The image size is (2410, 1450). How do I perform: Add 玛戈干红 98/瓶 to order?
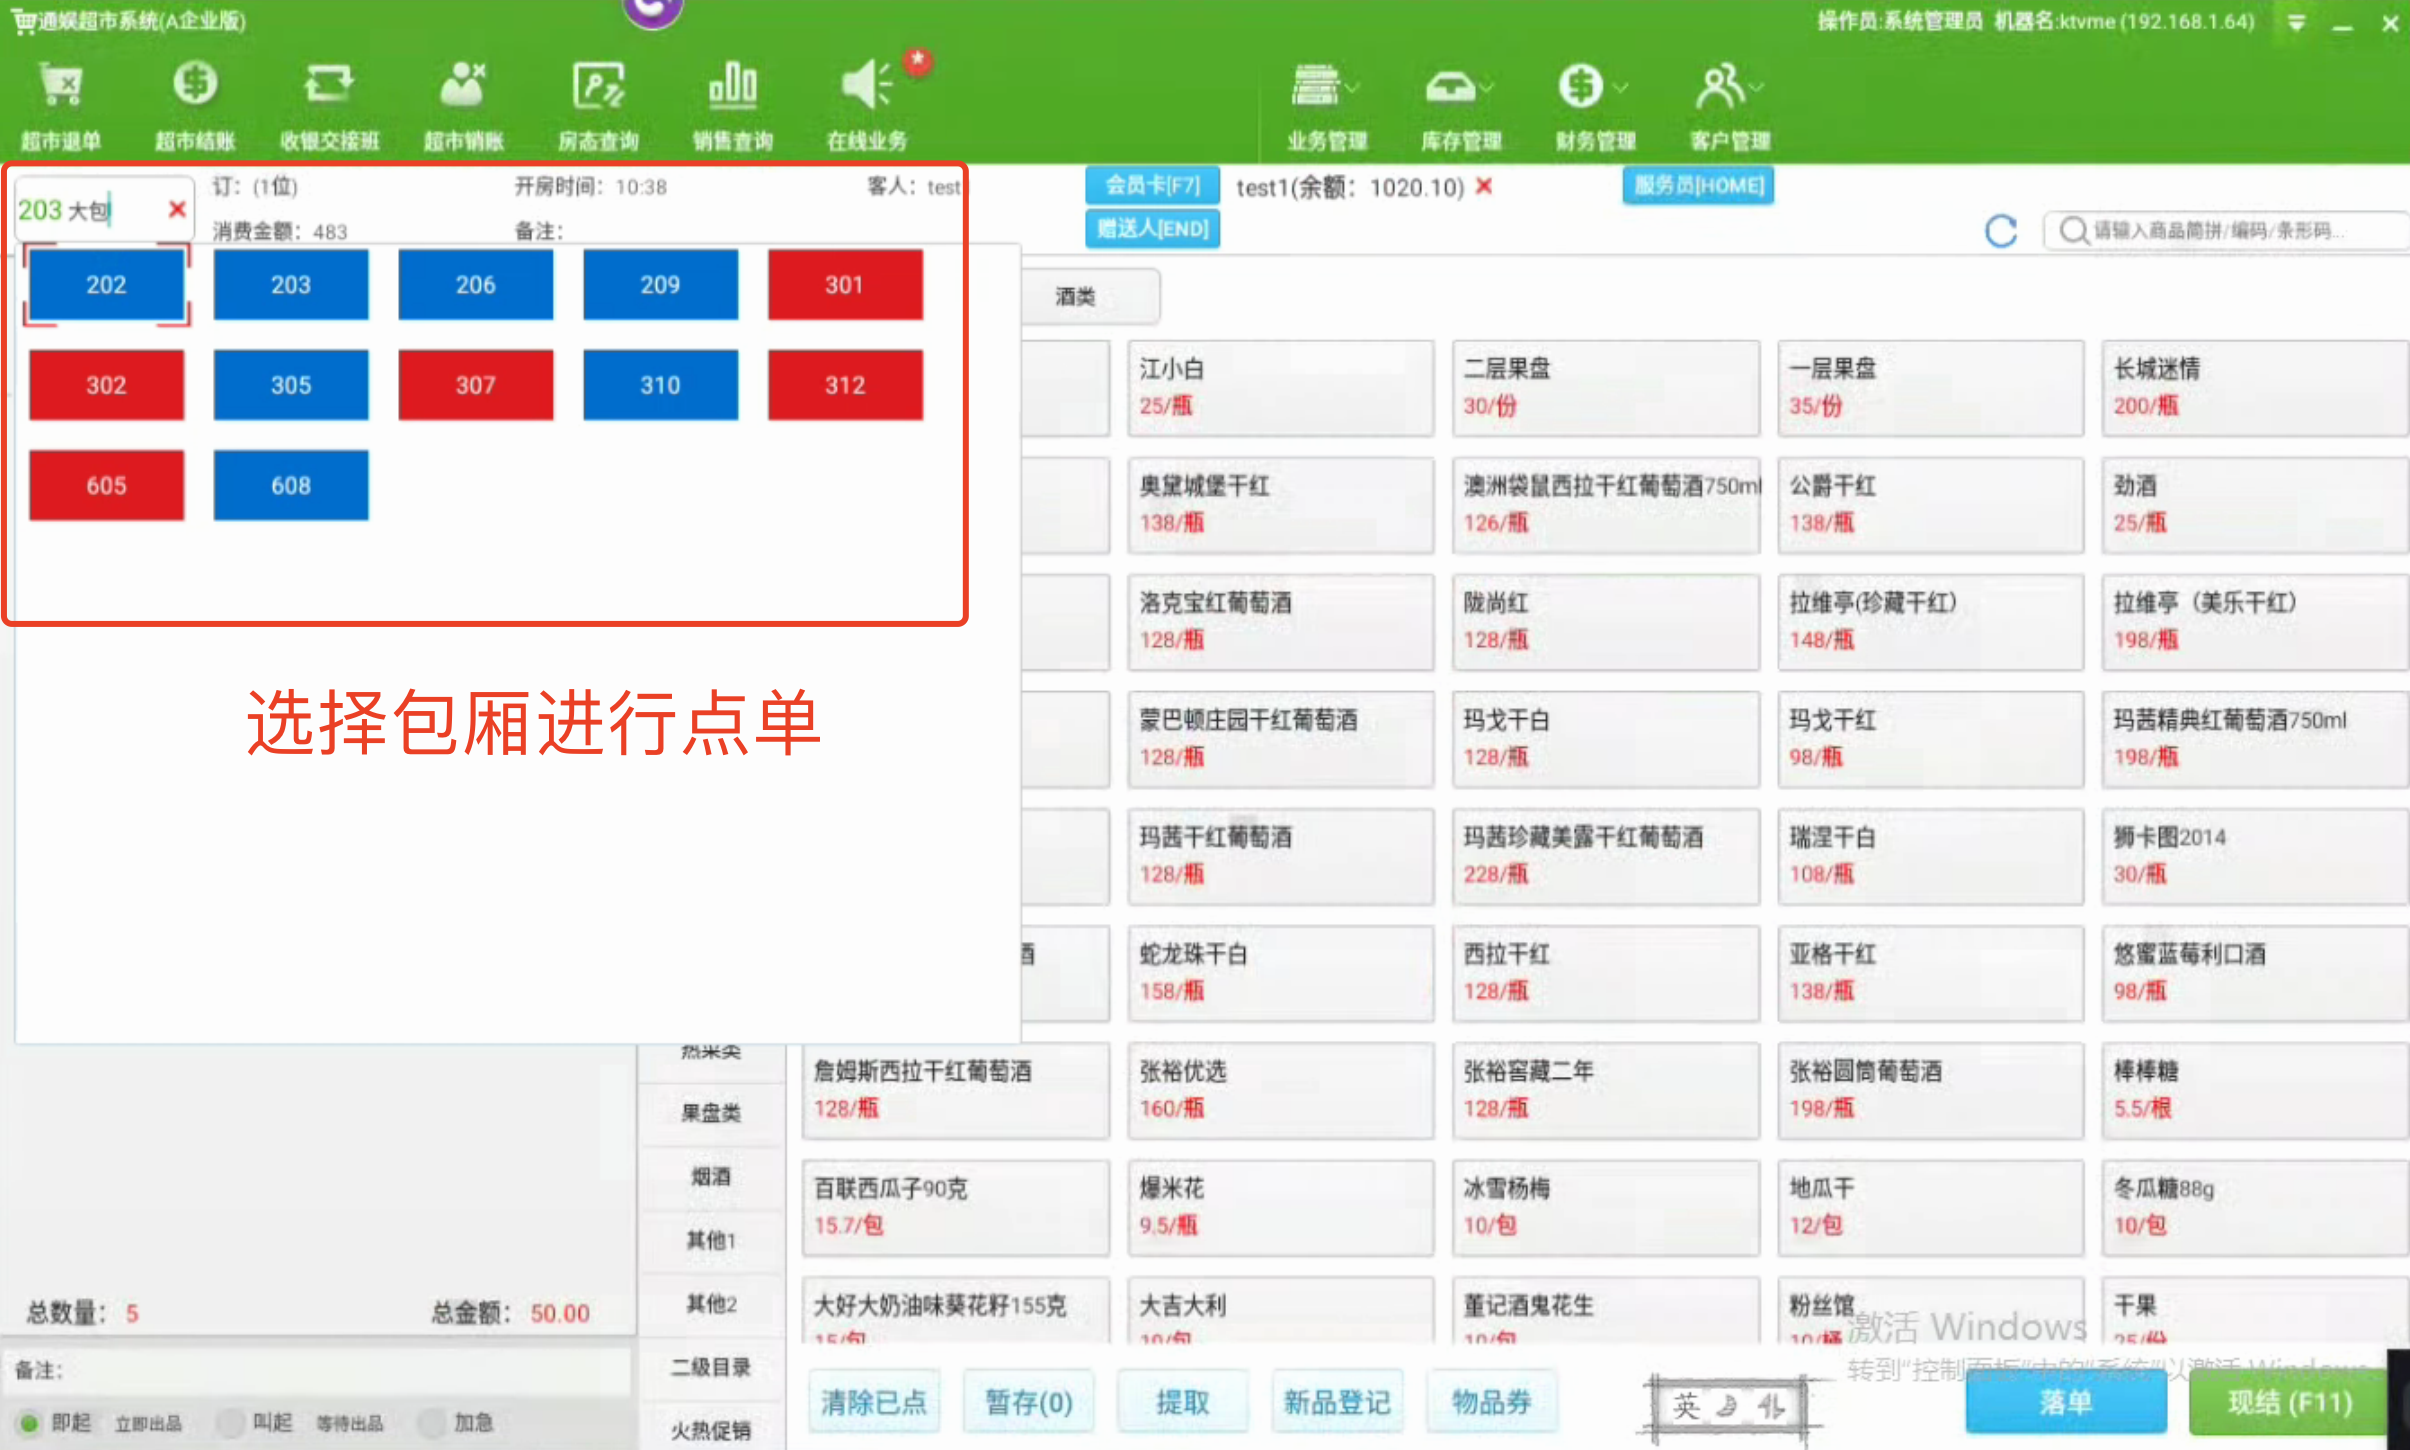(1930, 739)
